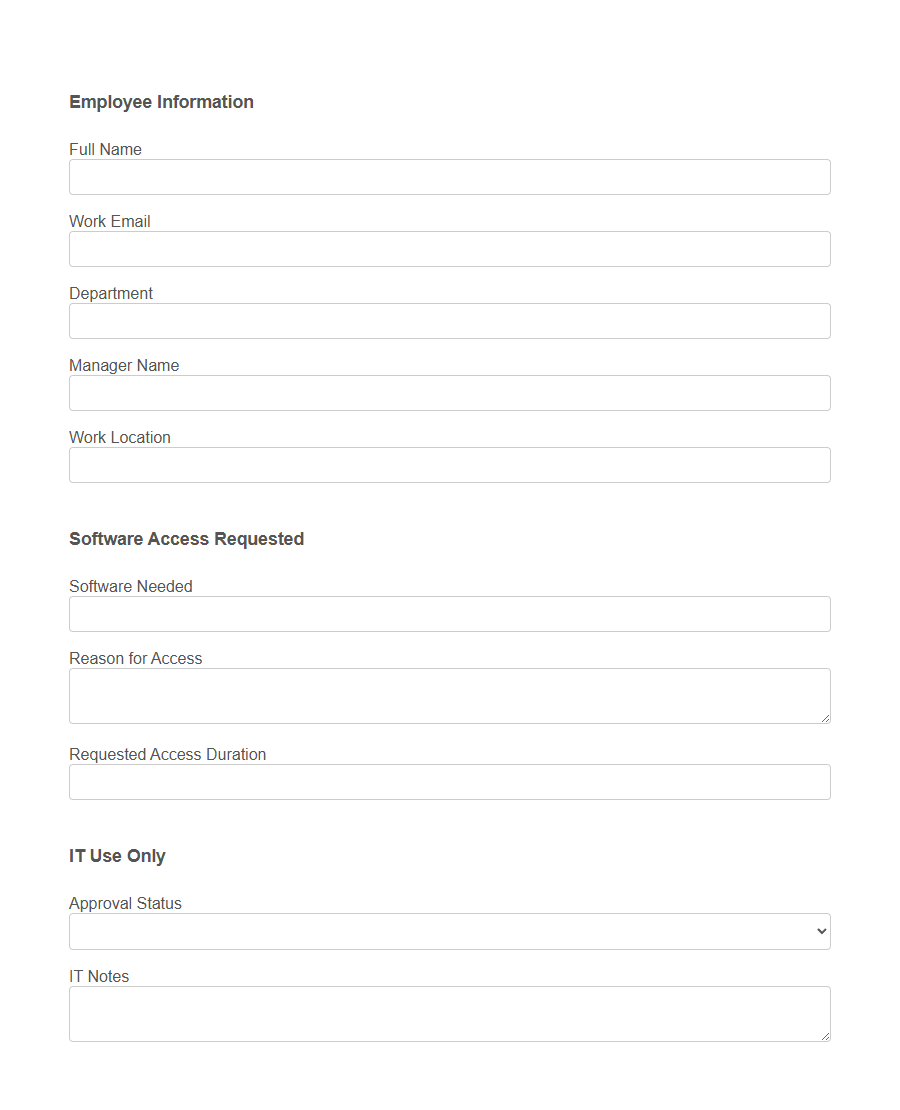Select the Requested Access Duration field
900x1110 pixels.
coord(449,782)
